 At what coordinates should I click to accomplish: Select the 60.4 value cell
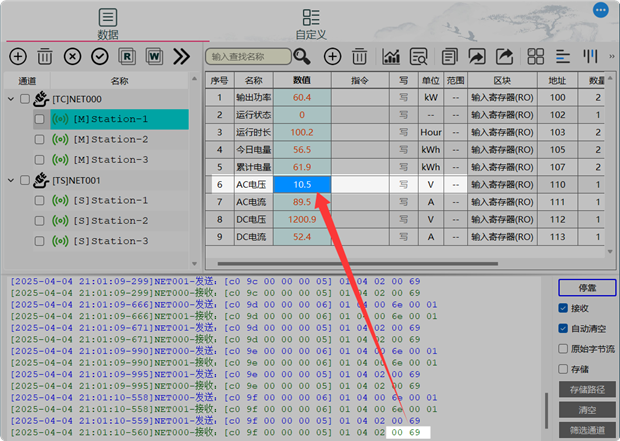click(302, 97)
